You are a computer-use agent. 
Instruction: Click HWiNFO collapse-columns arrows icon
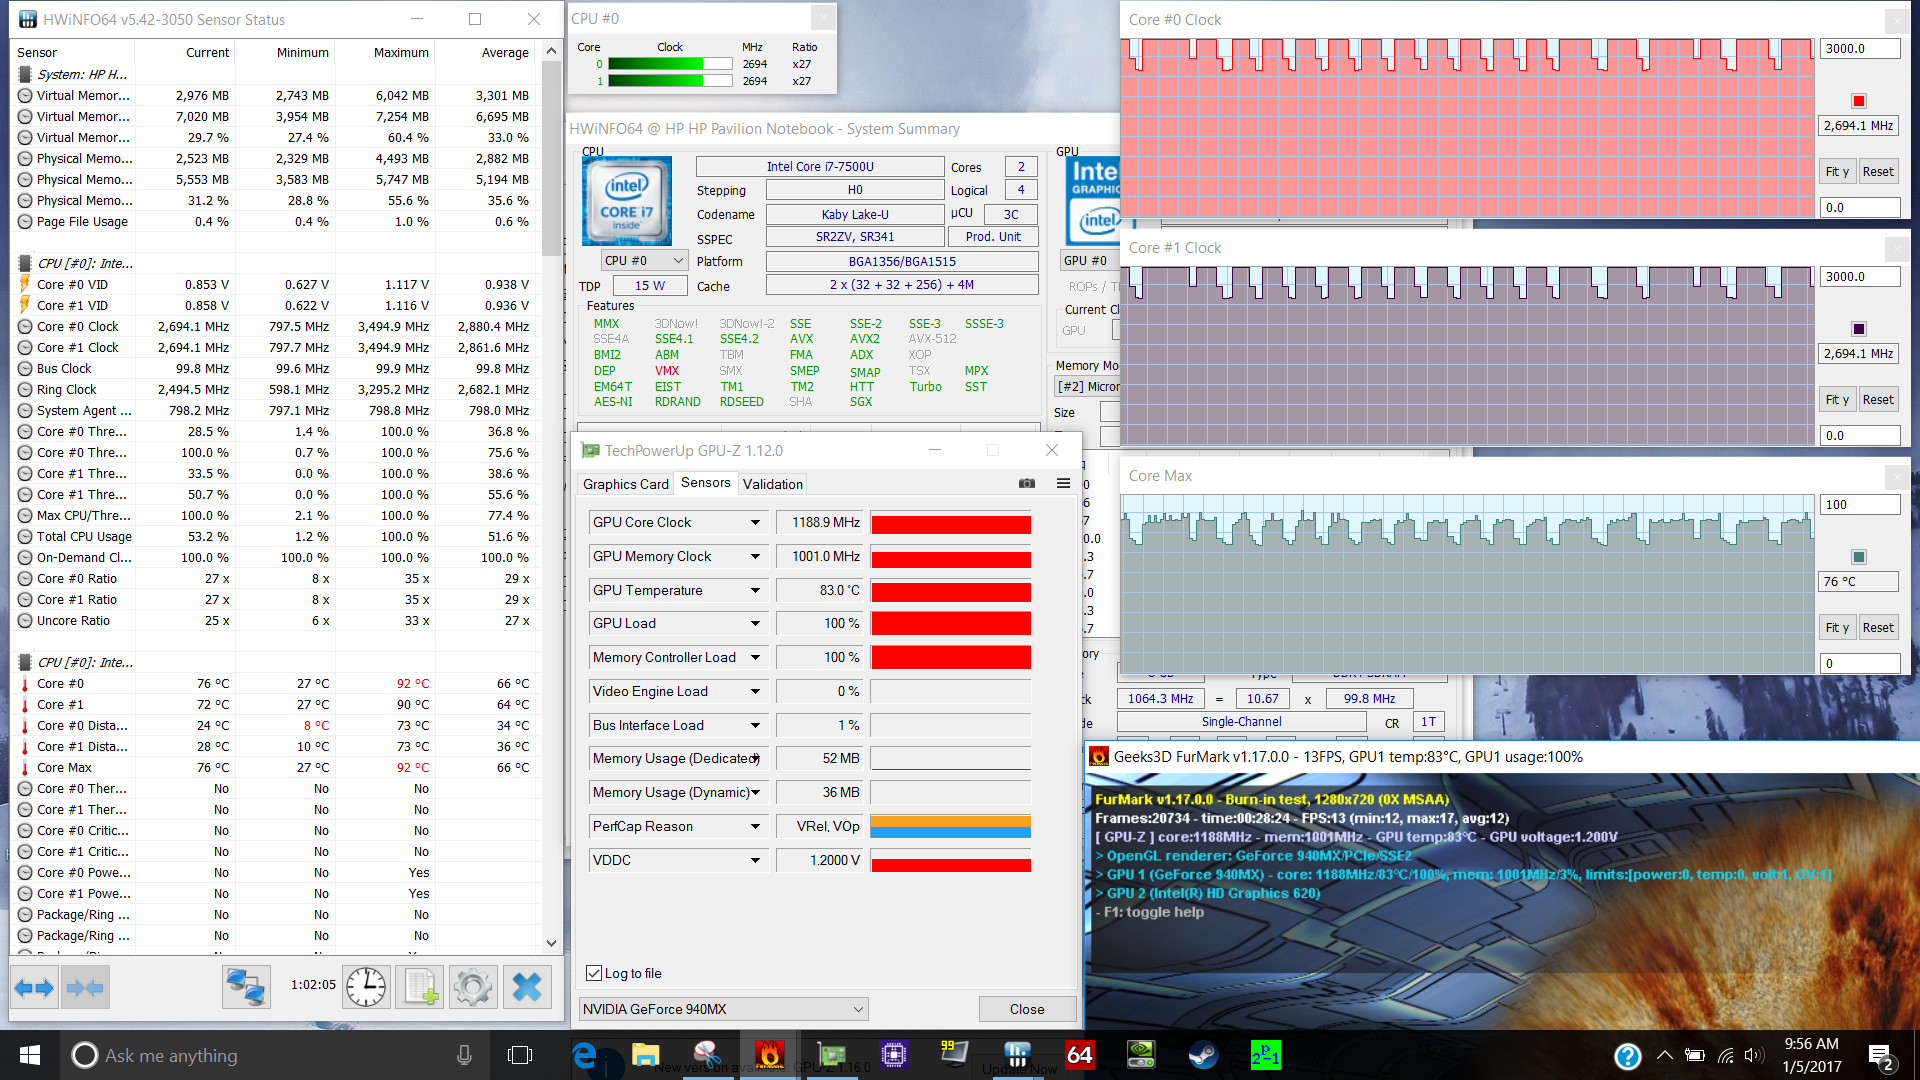tap(85, 988)
